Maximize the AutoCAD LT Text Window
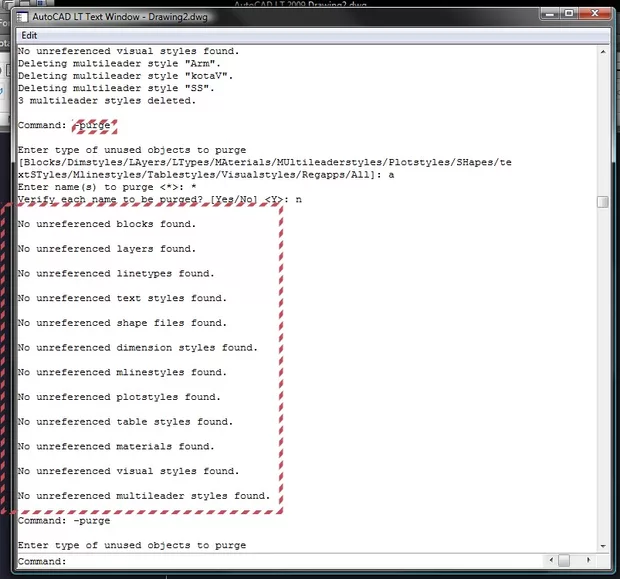This screenshot has width=620, height=579. coord(569,14)
